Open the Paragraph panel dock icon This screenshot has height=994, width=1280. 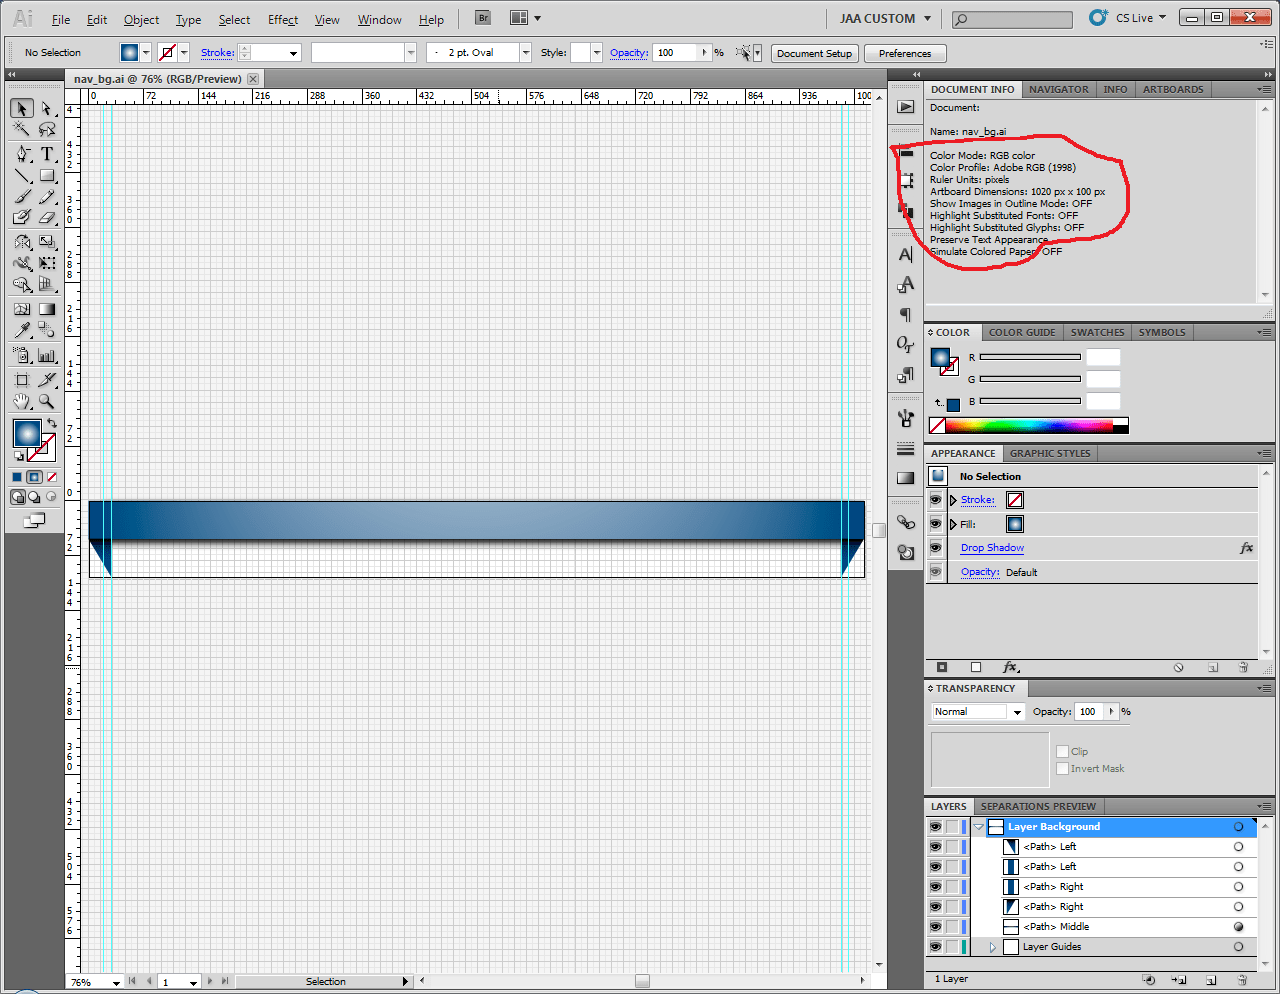tap(906, 314)
